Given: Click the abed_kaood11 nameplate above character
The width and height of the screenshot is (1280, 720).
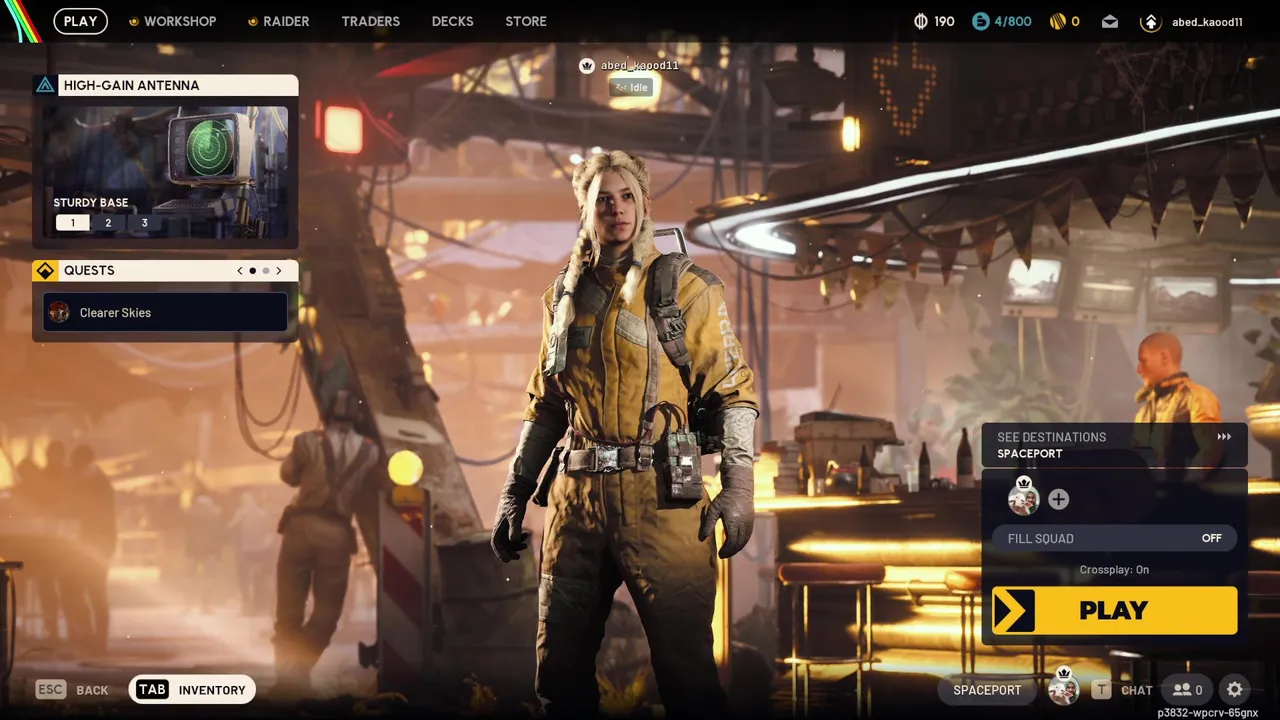Looking at the screenshot, I should pyautogui.click(x=630, y=66).
